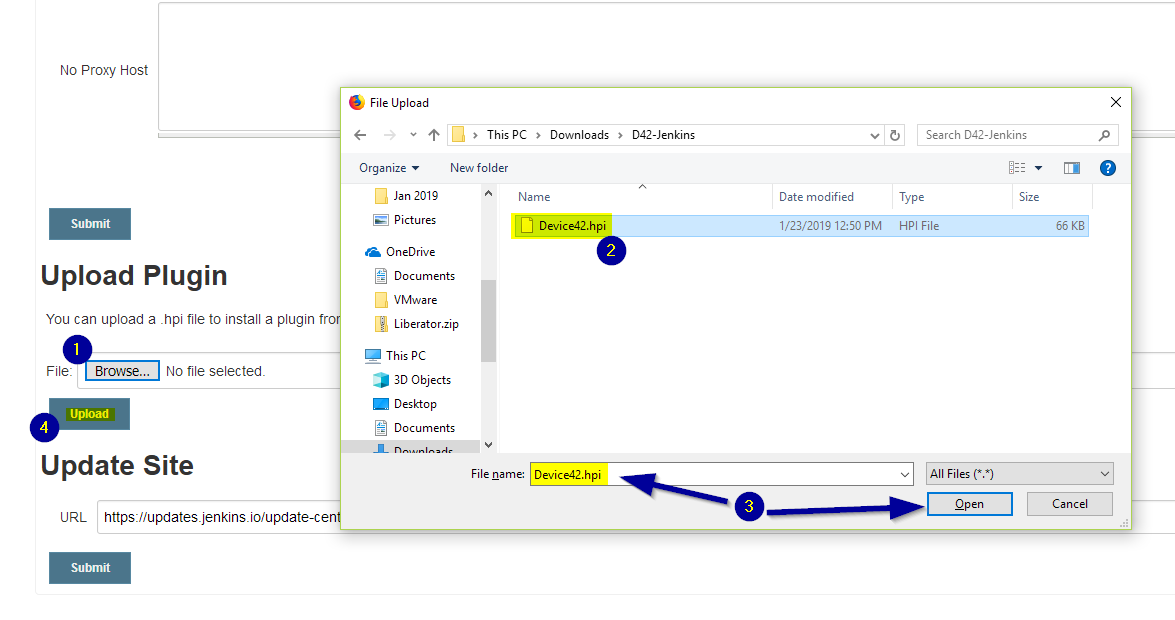1175x620 pixels.
Task: Open the recent locations dropdown beside back arrow
Action: pyautogui.click(x=413, y=134)
